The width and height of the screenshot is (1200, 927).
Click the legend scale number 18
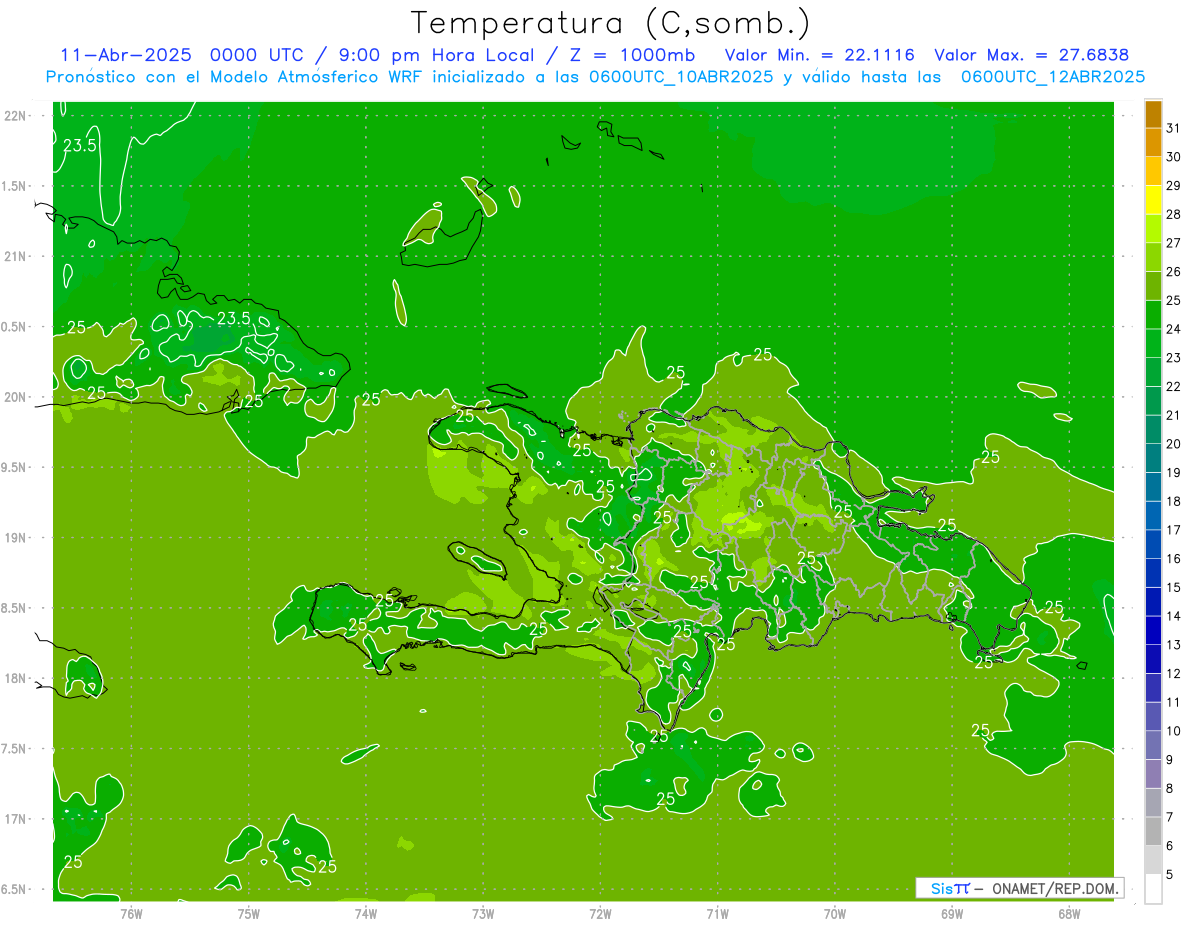click(x=1174, y=501)
